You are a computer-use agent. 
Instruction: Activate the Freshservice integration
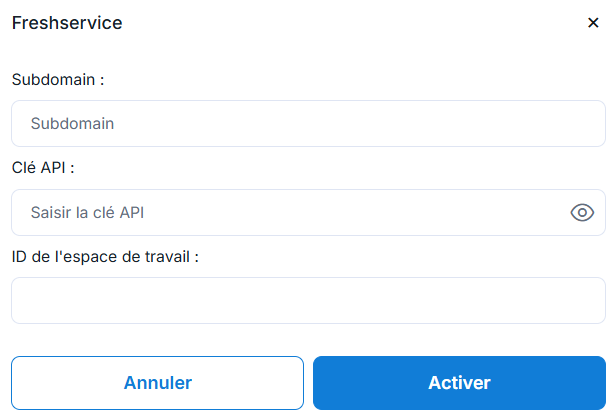pyautogui.click(x=459, y=383)
